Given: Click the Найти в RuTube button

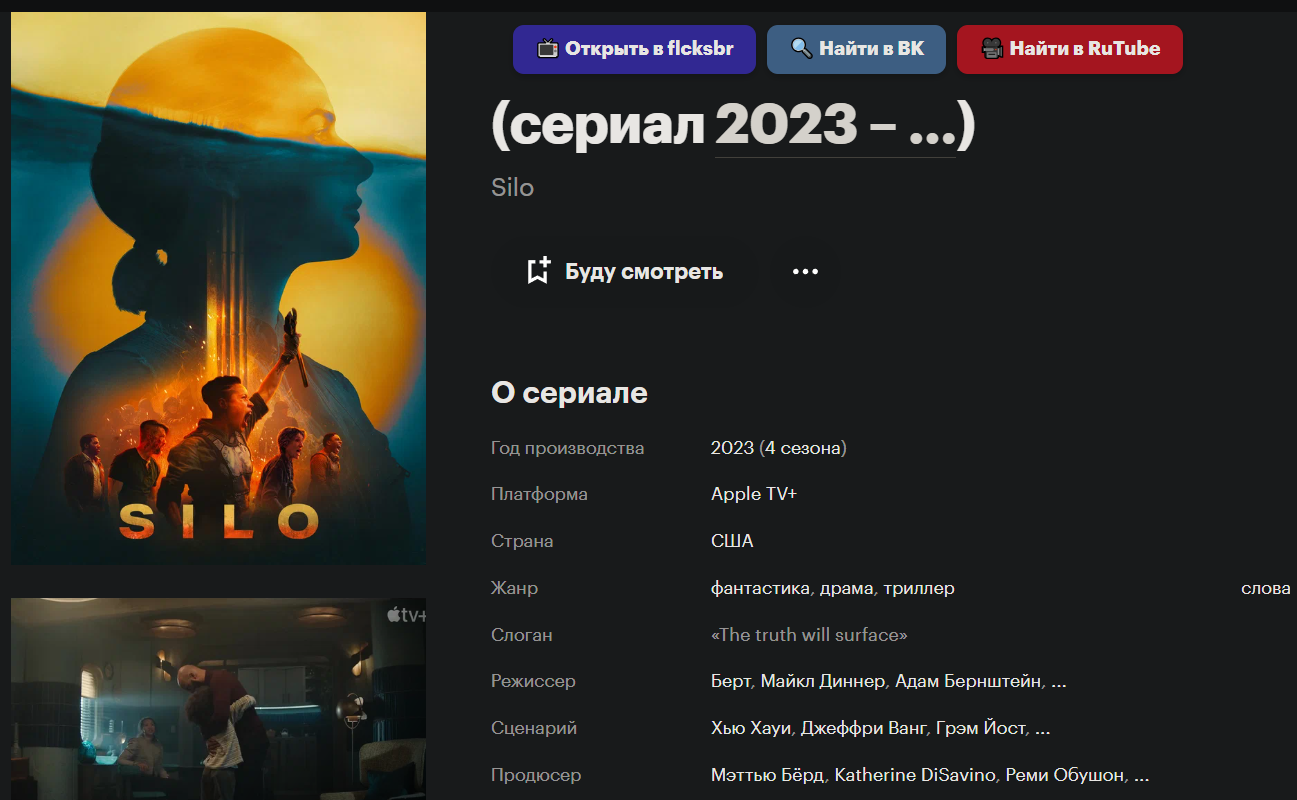Looking at the screenshot, I should click(1070, 49).
